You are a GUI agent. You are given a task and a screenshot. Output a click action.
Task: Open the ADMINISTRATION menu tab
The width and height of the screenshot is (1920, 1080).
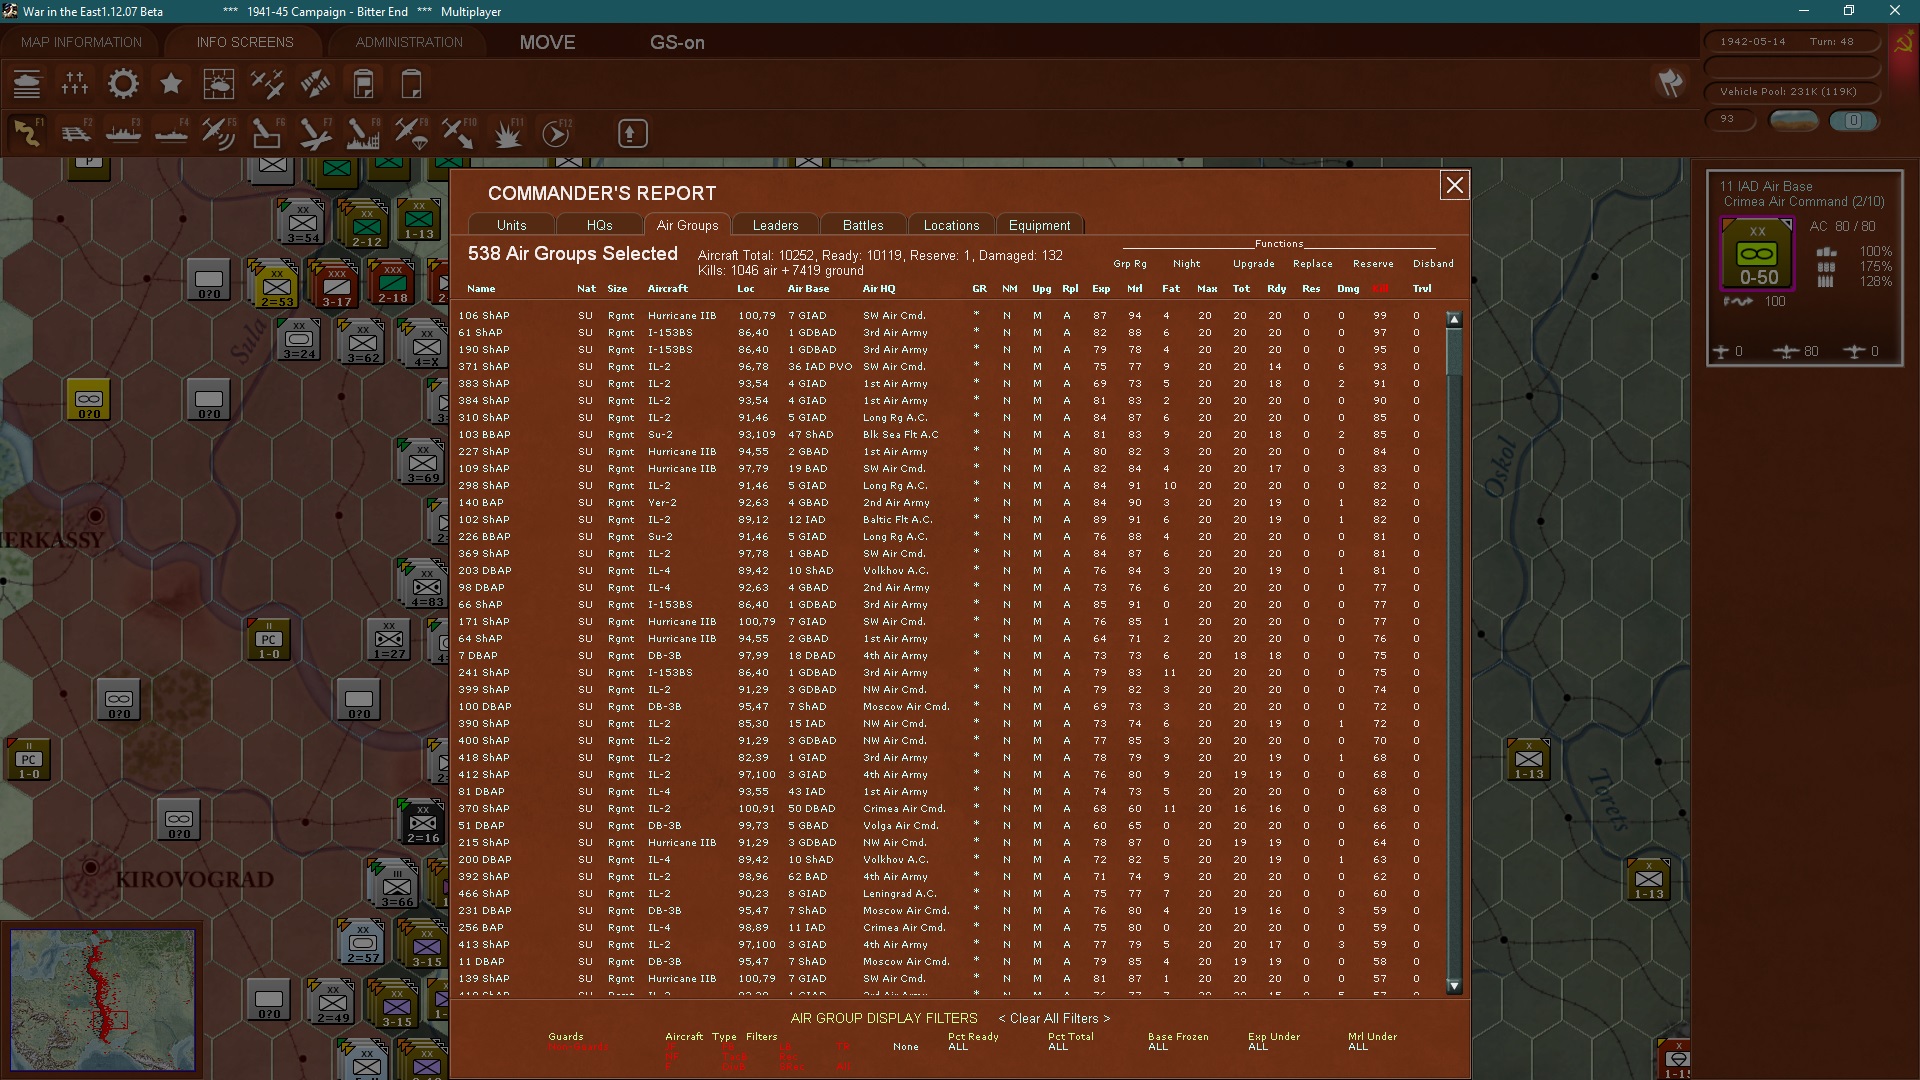pos(409,42)
